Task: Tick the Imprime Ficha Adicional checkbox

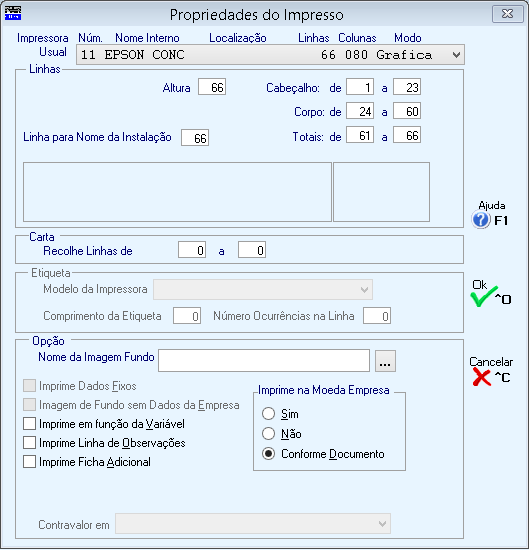Action: [x=29, y=461]
